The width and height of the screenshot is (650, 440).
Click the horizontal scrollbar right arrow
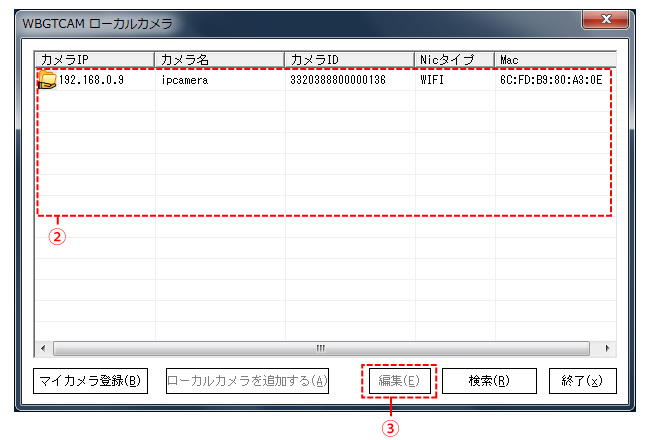click(607, 348)
